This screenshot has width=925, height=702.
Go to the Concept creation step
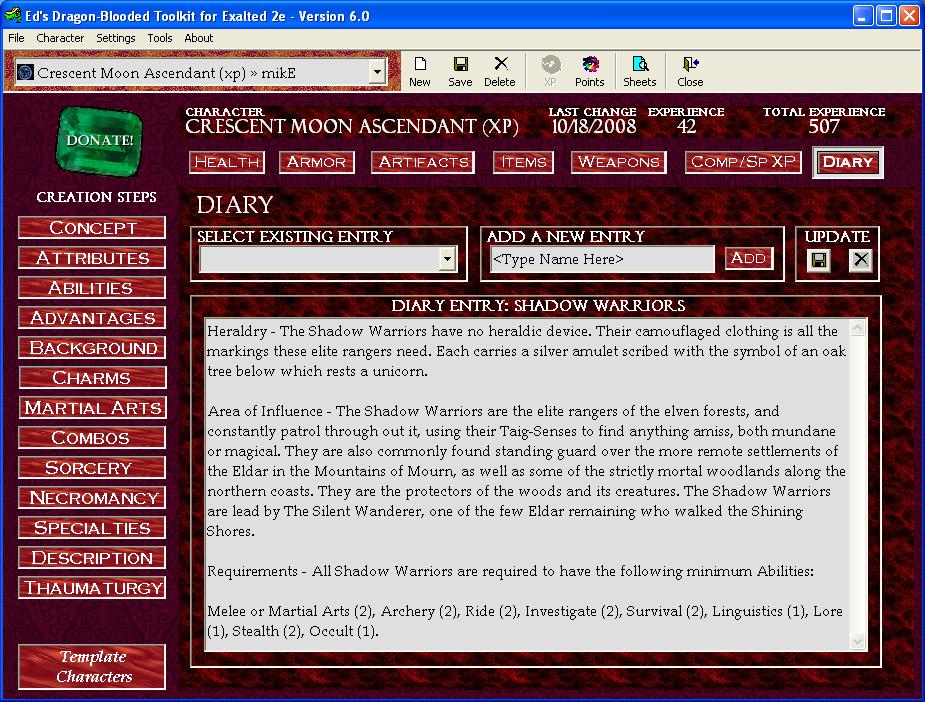(92, 228)
